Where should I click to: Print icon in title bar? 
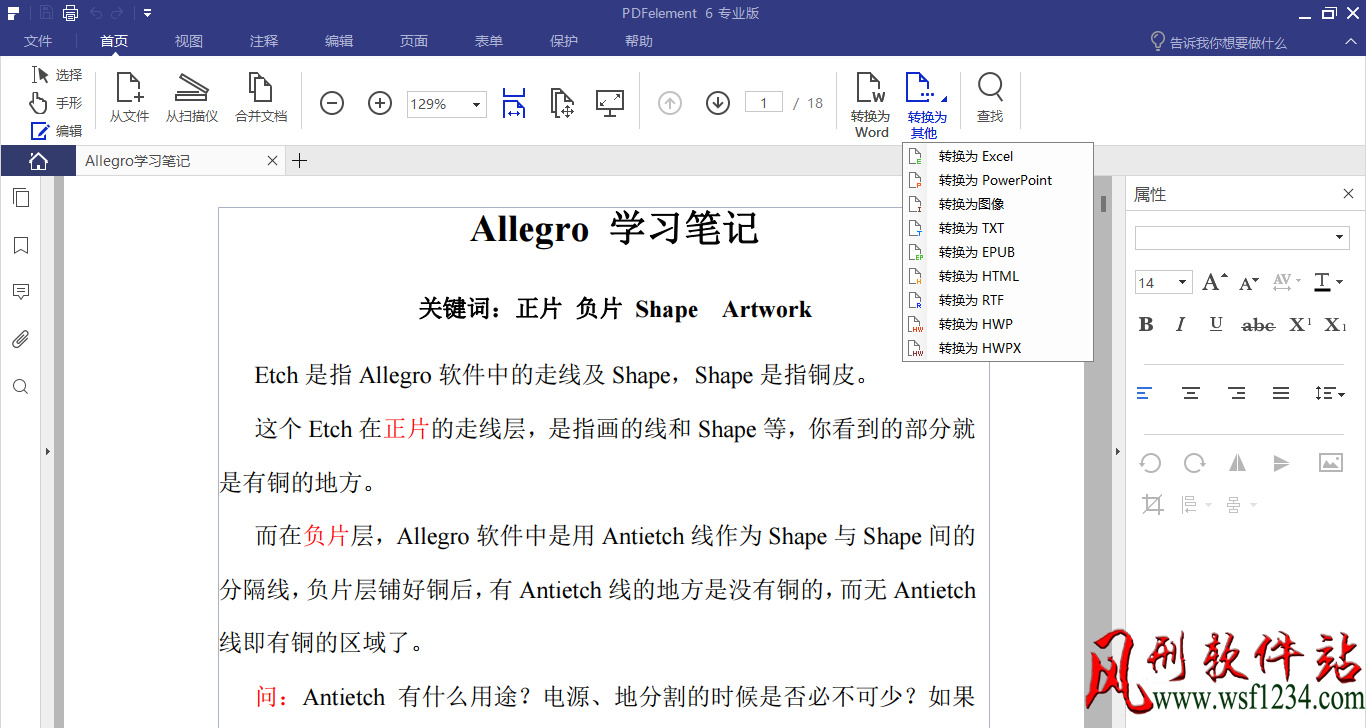click(70, 13)
